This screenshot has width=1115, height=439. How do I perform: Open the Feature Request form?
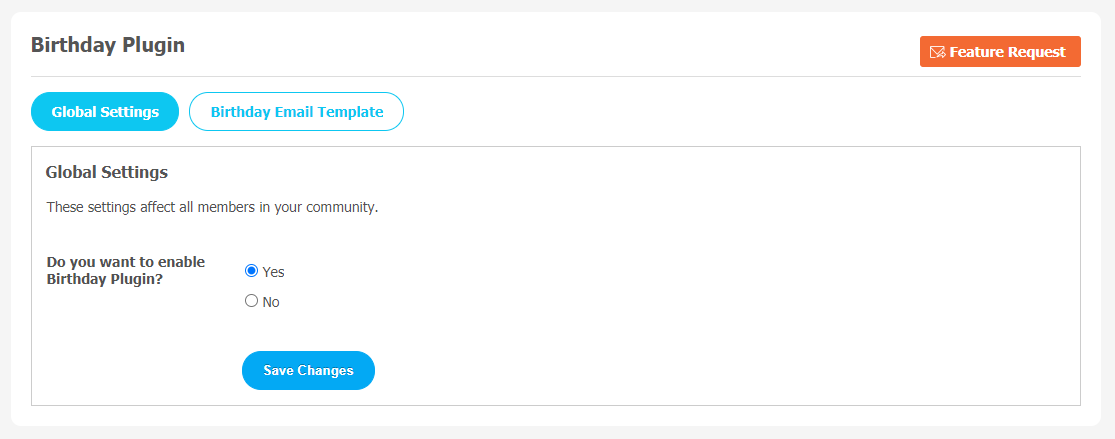click(x=1000, y=52)
